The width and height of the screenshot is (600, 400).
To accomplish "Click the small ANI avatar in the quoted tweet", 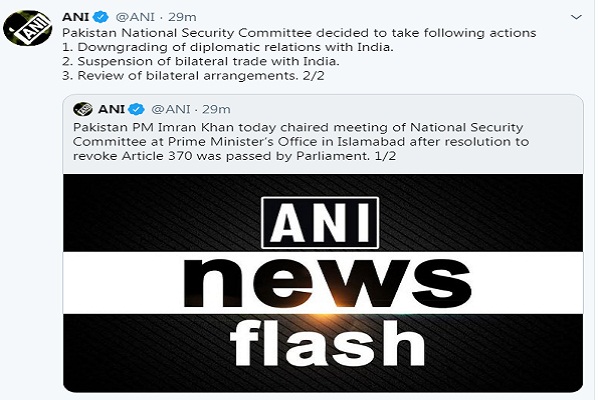I will coord(83,109).
